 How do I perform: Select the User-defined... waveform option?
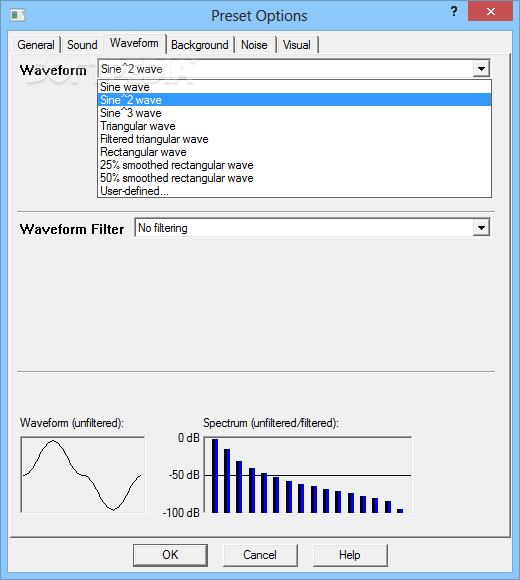(x=294, y=190)
